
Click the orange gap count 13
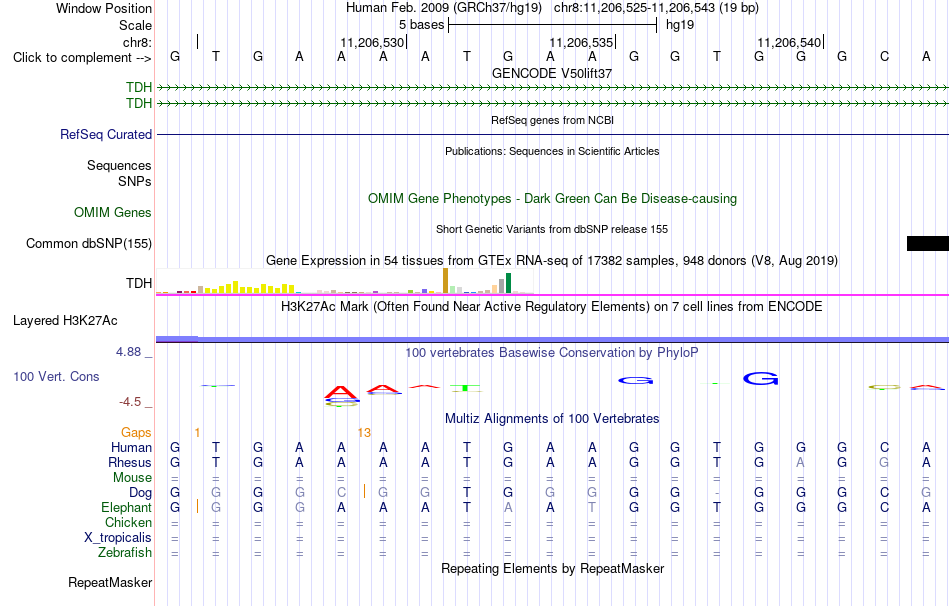pos(364,433)
